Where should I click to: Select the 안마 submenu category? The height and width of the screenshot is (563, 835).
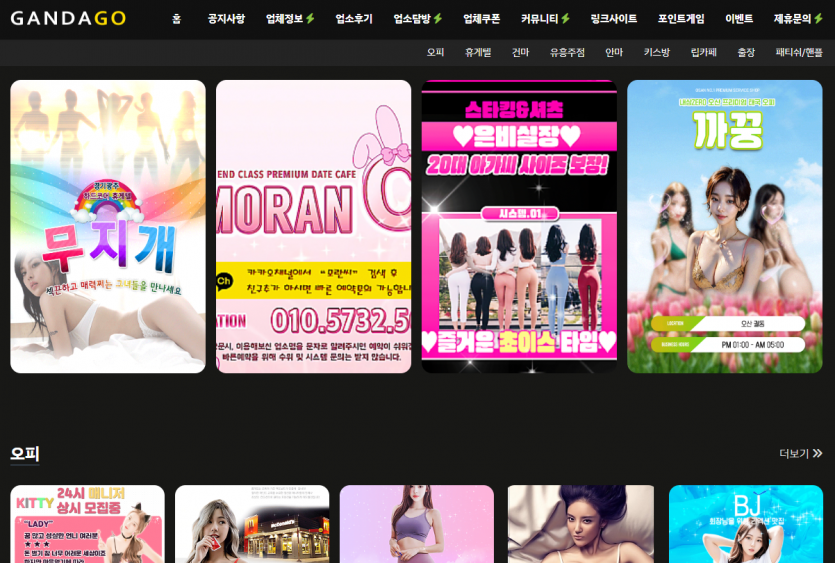tap(614, 52)
